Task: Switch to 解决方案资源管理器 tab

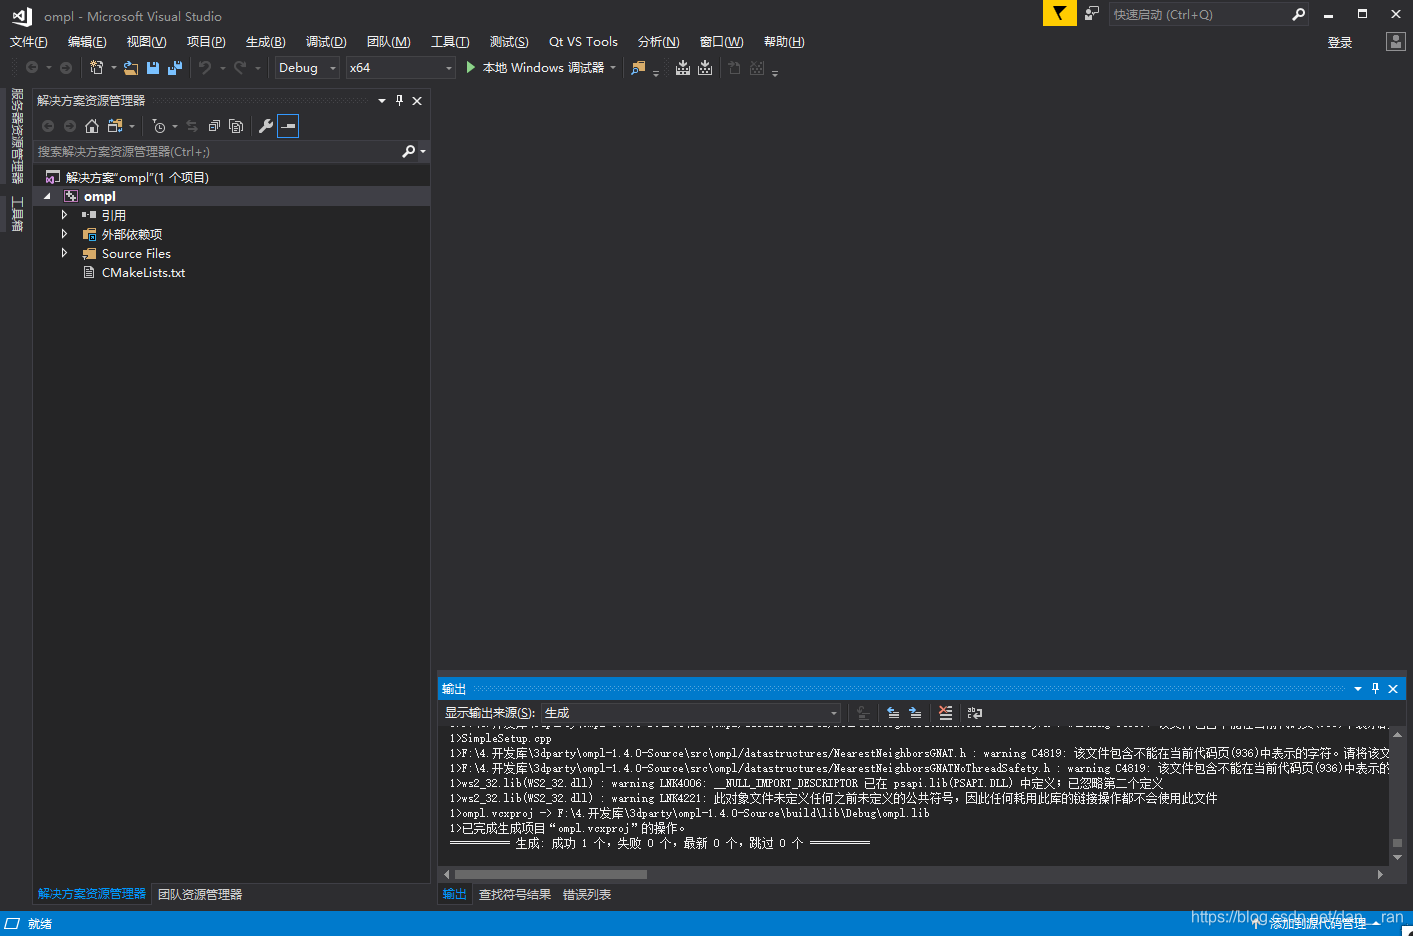Action: pos(92,894)
